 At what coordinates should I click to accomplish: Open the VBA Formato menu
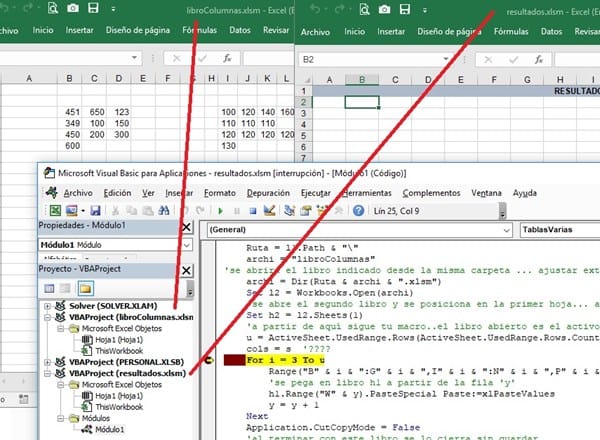(220, 193)
